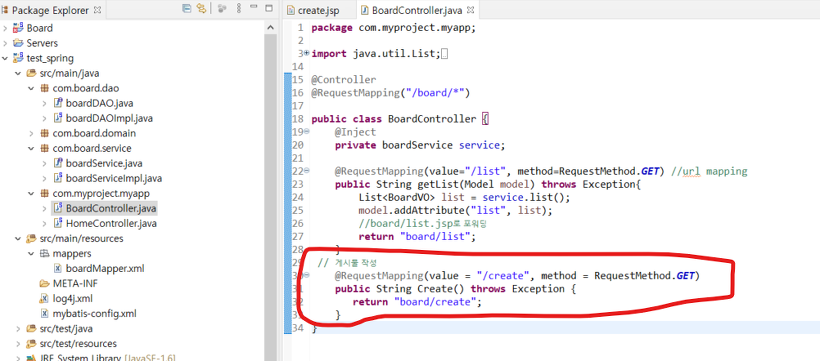The image size is (820, 361).
Task: Open the Package Explorer View Menu dots
Action: coord(238,8)
